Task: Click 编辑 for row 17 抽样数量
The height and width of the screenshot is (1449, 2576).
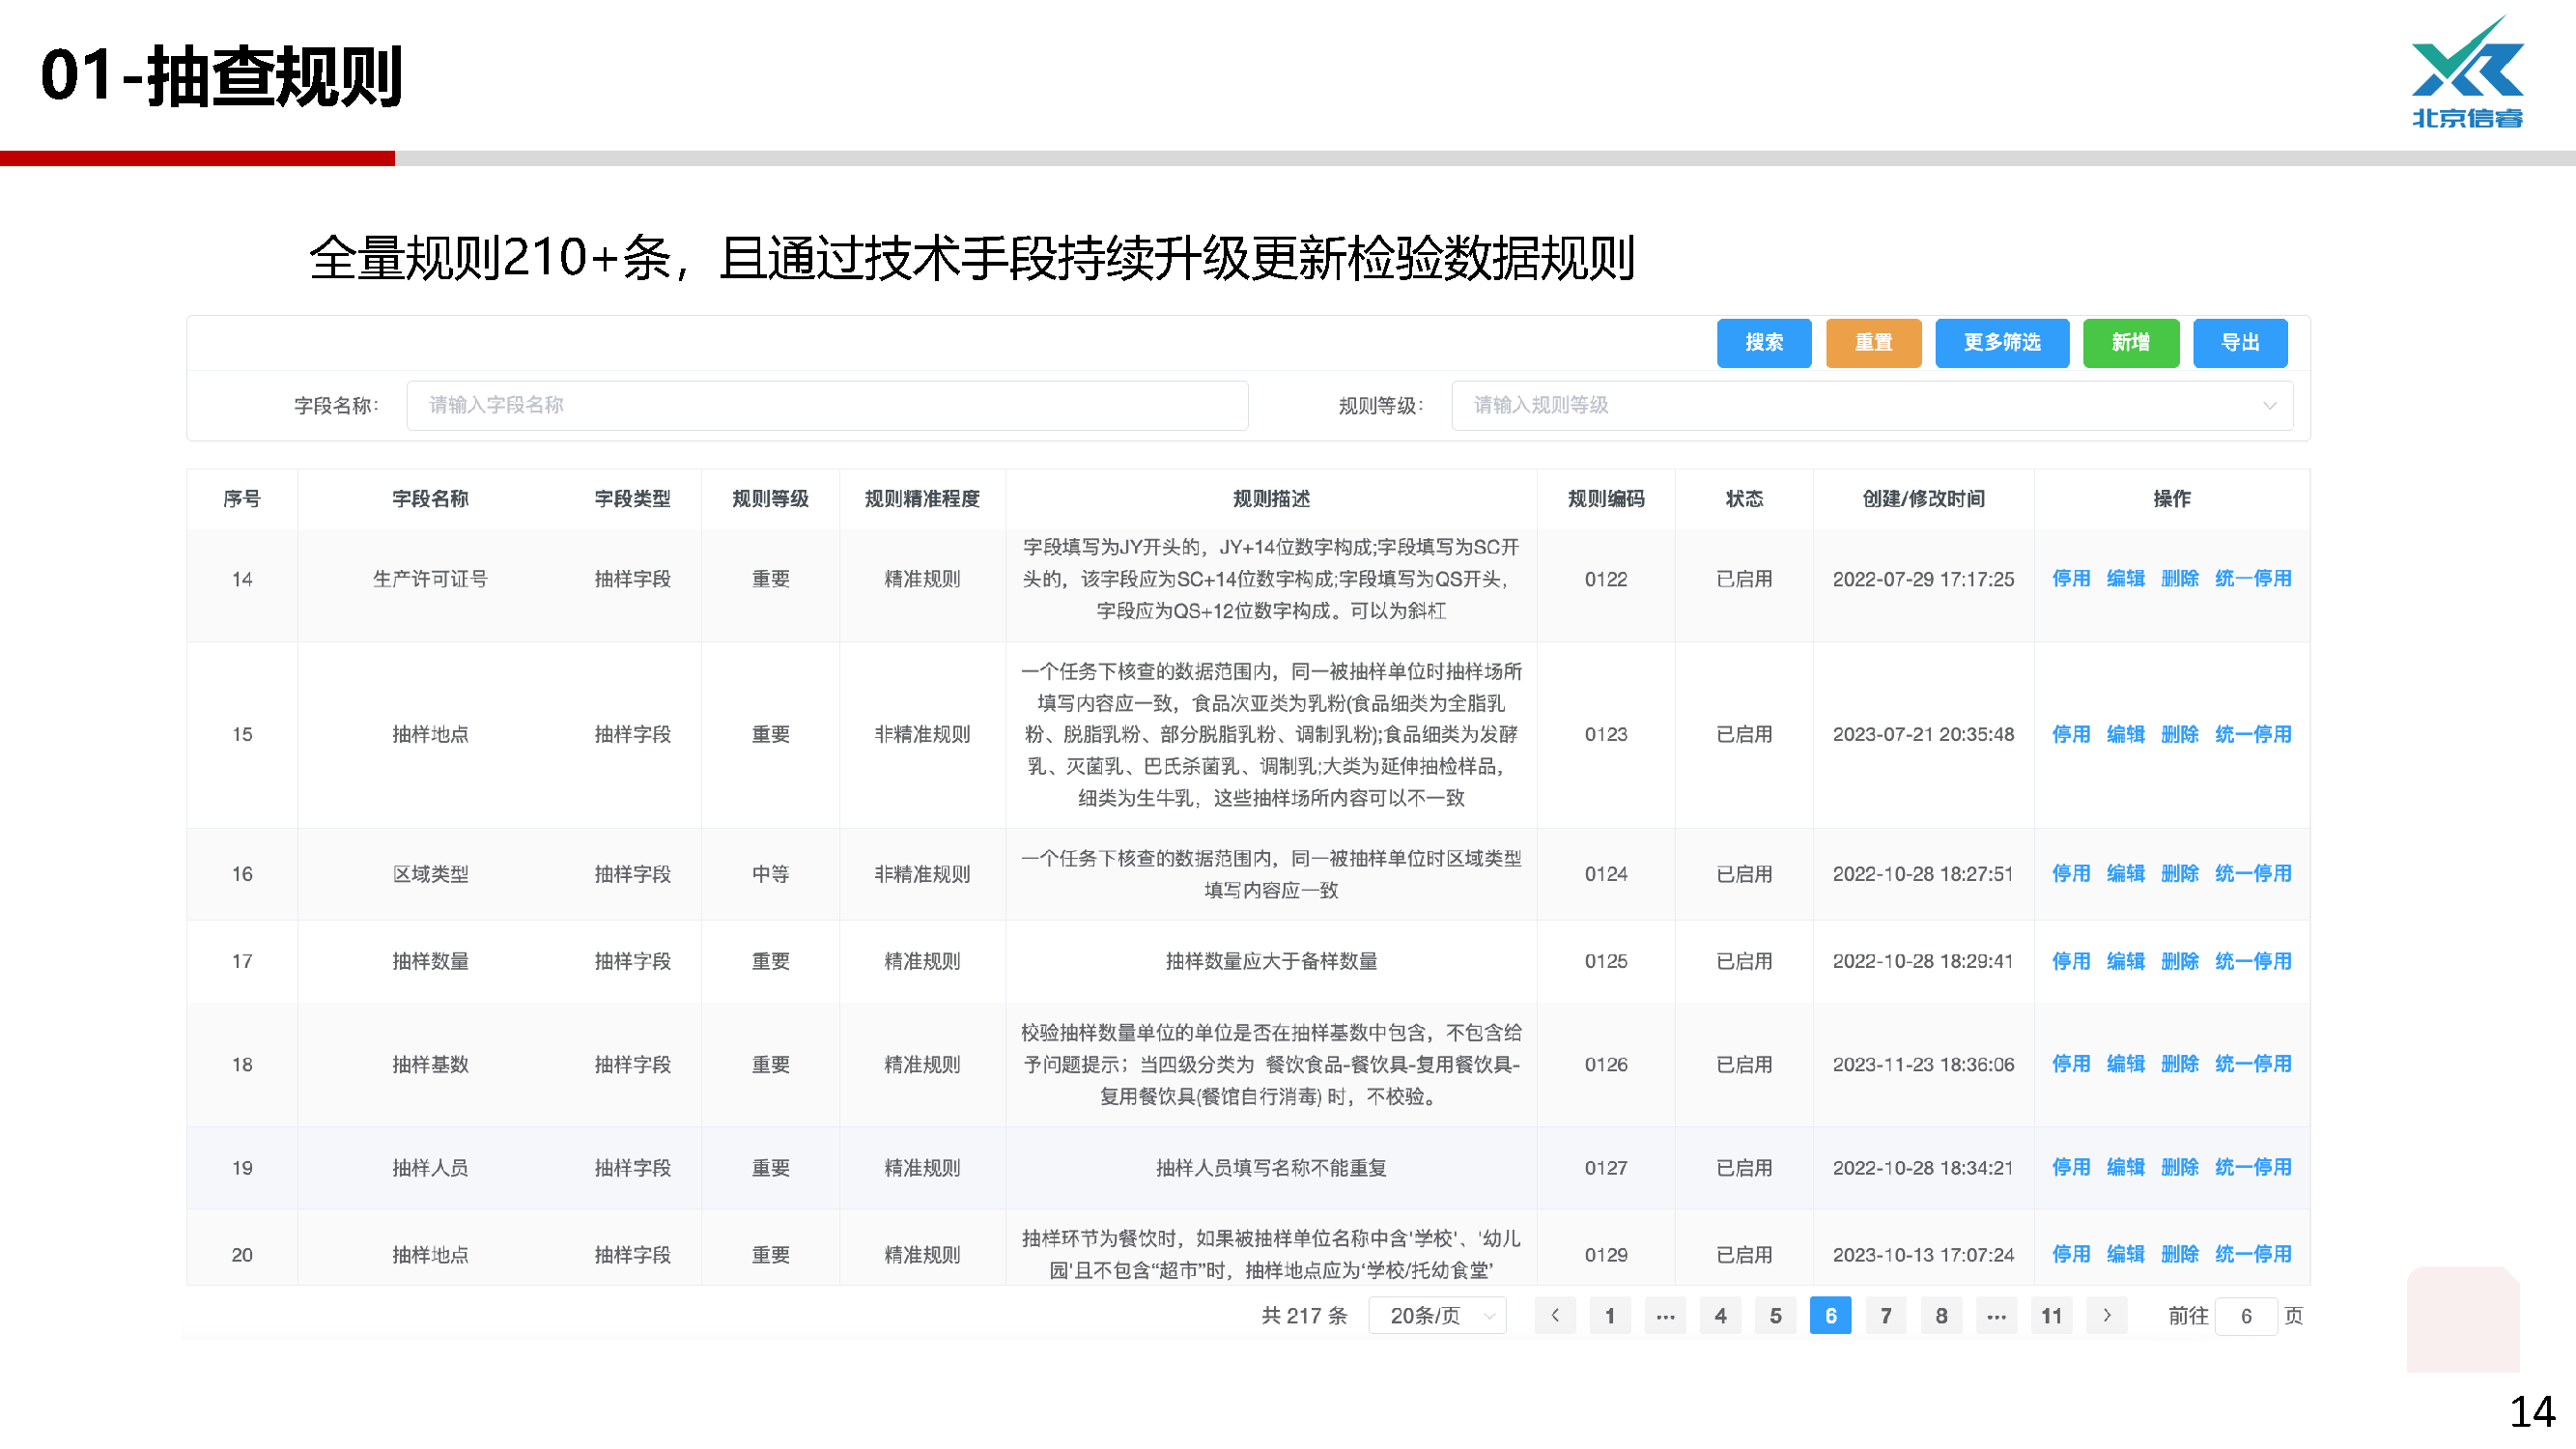Action: pyautogui.click(x=2125, y=961)
